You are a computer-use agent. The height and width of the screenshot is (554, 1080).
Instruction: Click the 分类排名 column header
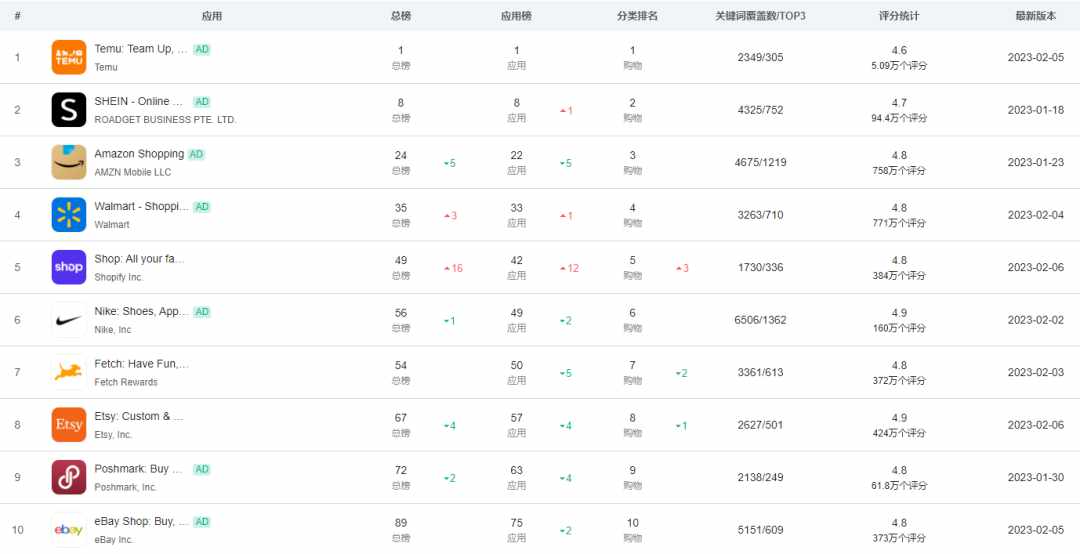(637, 16)
